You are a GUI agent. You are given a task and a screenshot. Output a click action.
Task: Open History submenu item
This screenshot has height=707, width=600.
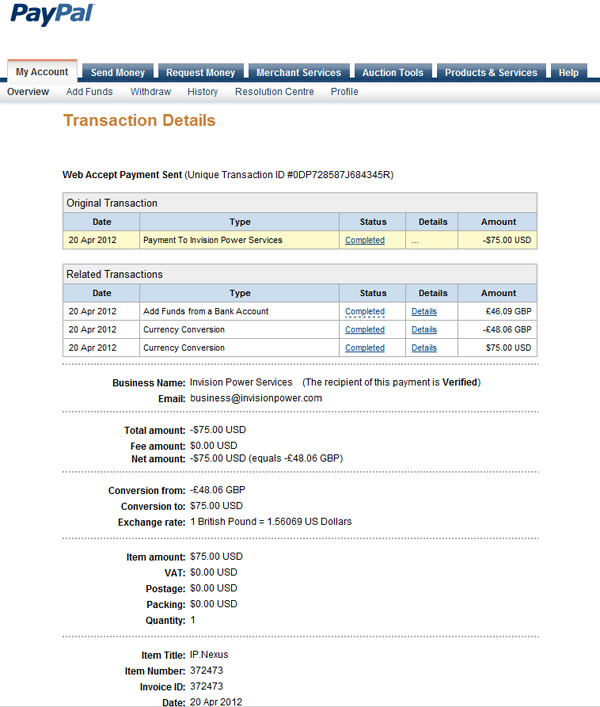tap(202, 92)
